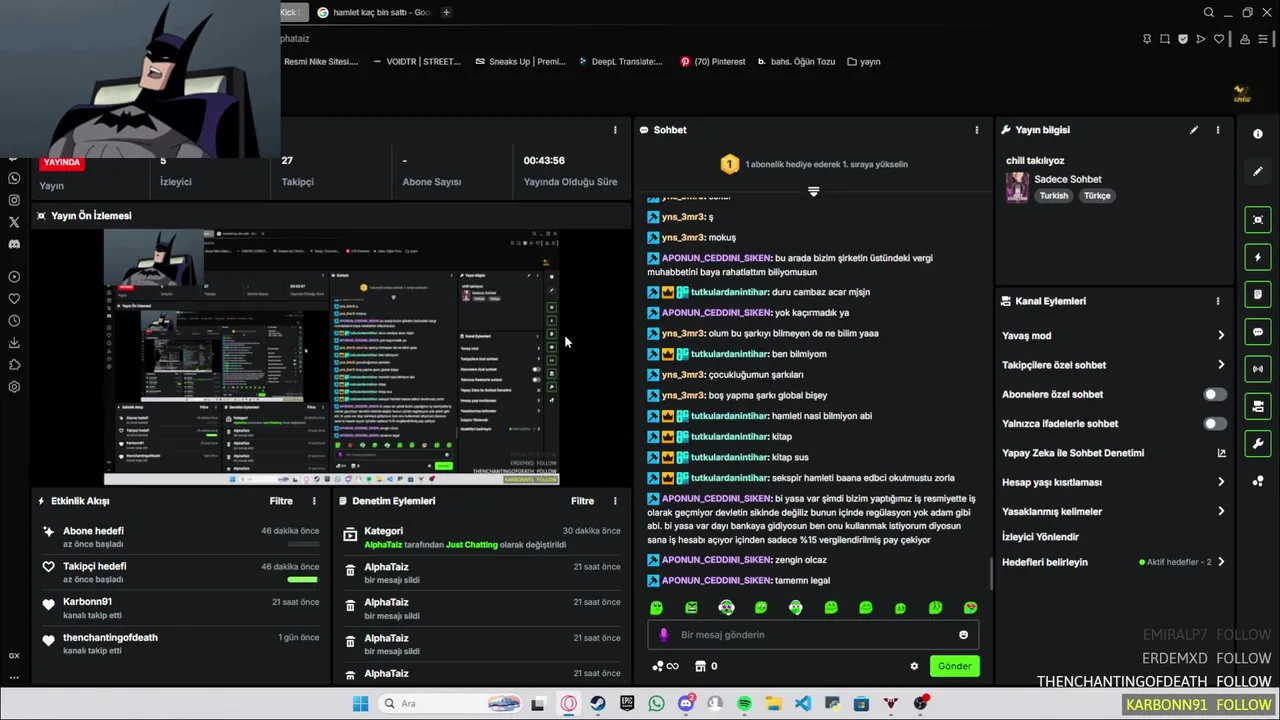The width and height of the screenshot is (1280, 720).
Task: Click the camera moderation icon in toolbar
Action: [1258, 406]
